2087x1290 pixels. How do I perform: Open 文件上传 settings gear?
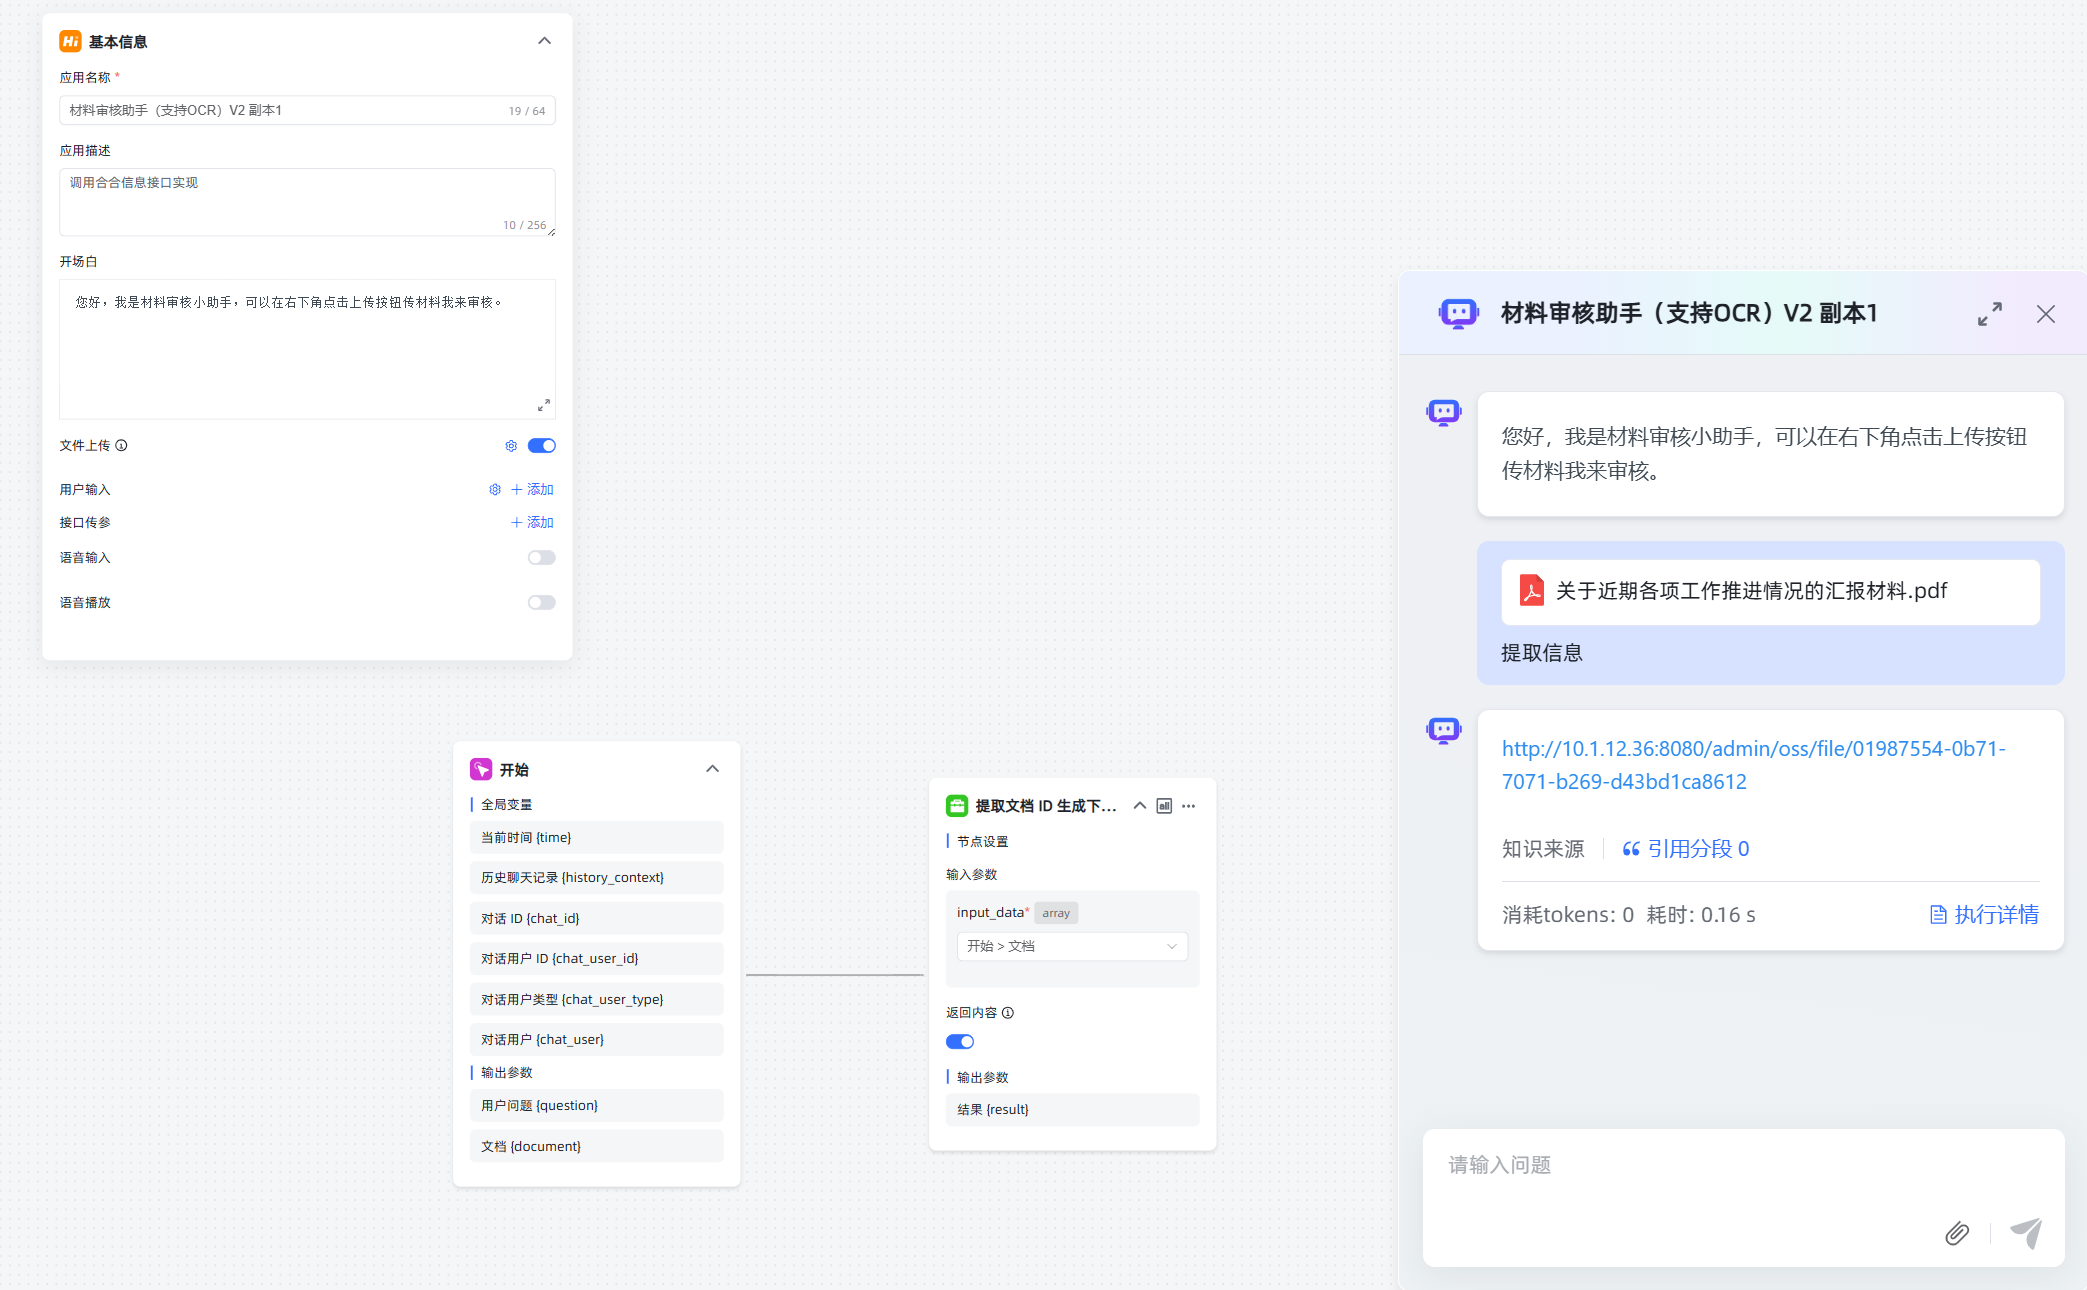(x=511, y=446)
